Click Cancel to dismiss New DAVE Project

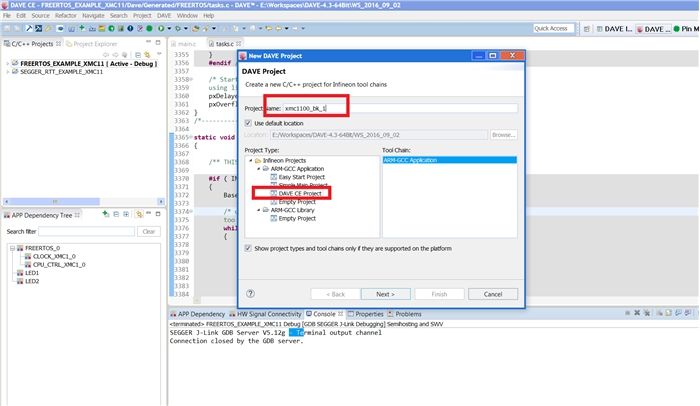point(492,294)
